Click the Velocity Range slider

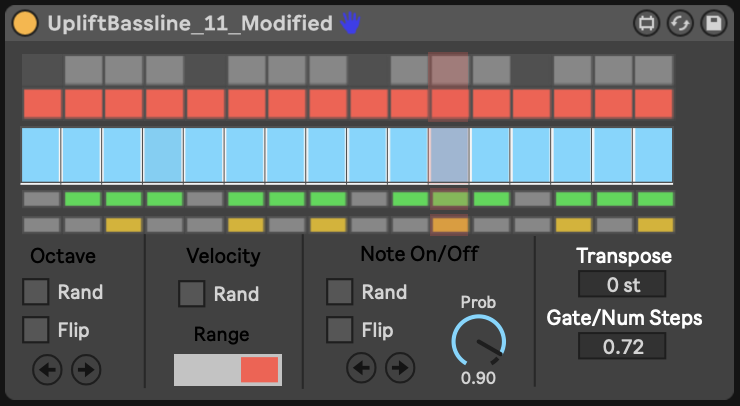coord(228,369)
